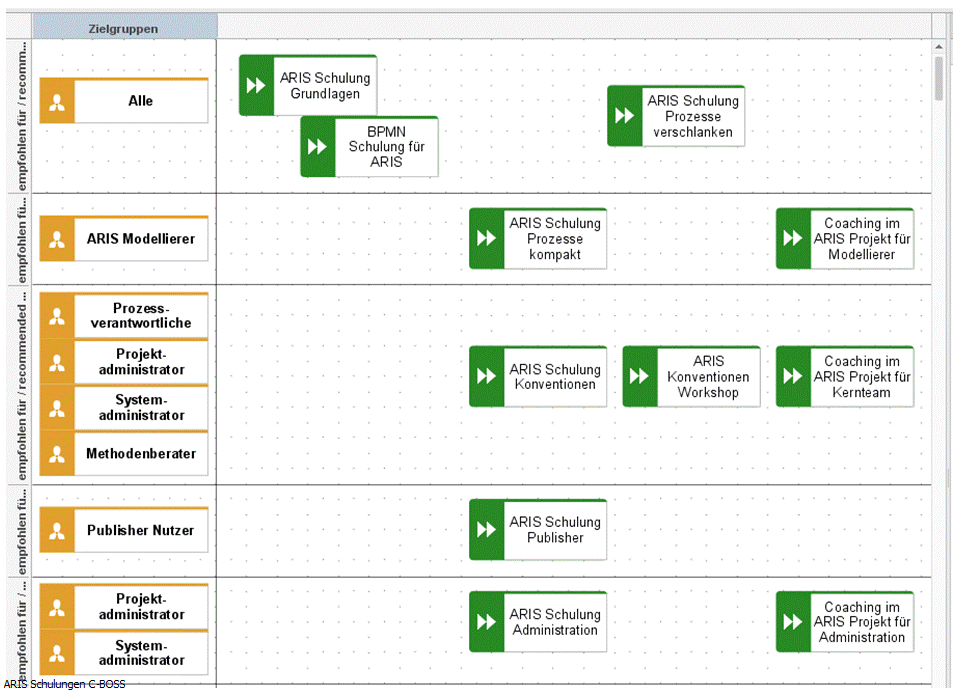Click the 'ARIS Schulungen C-BOSS' model name
Screen dimensions: 960x694
point(65,684)
